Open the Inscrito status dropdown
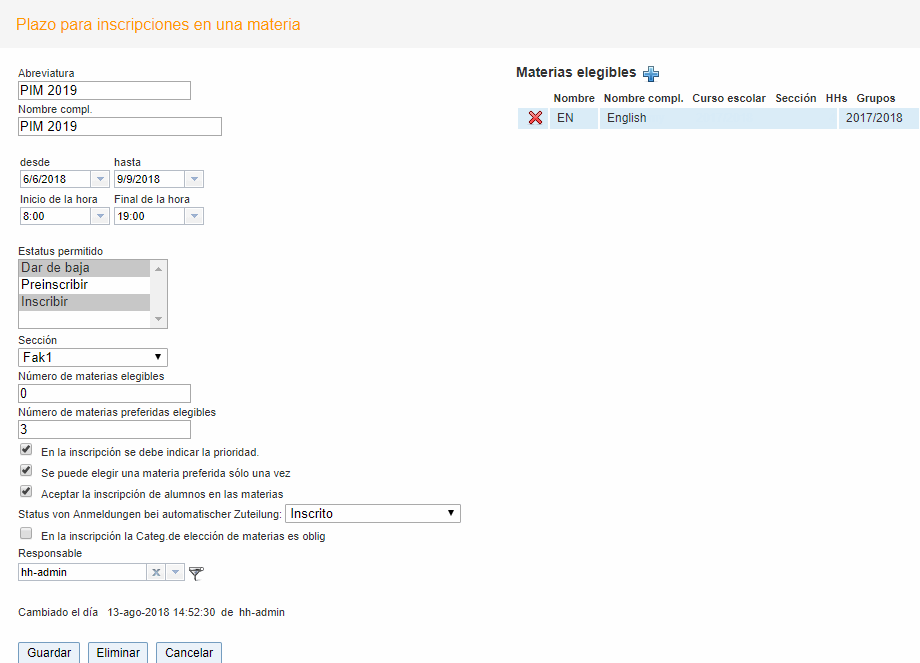This screenshot has height=663, width=920. point(372,514)
